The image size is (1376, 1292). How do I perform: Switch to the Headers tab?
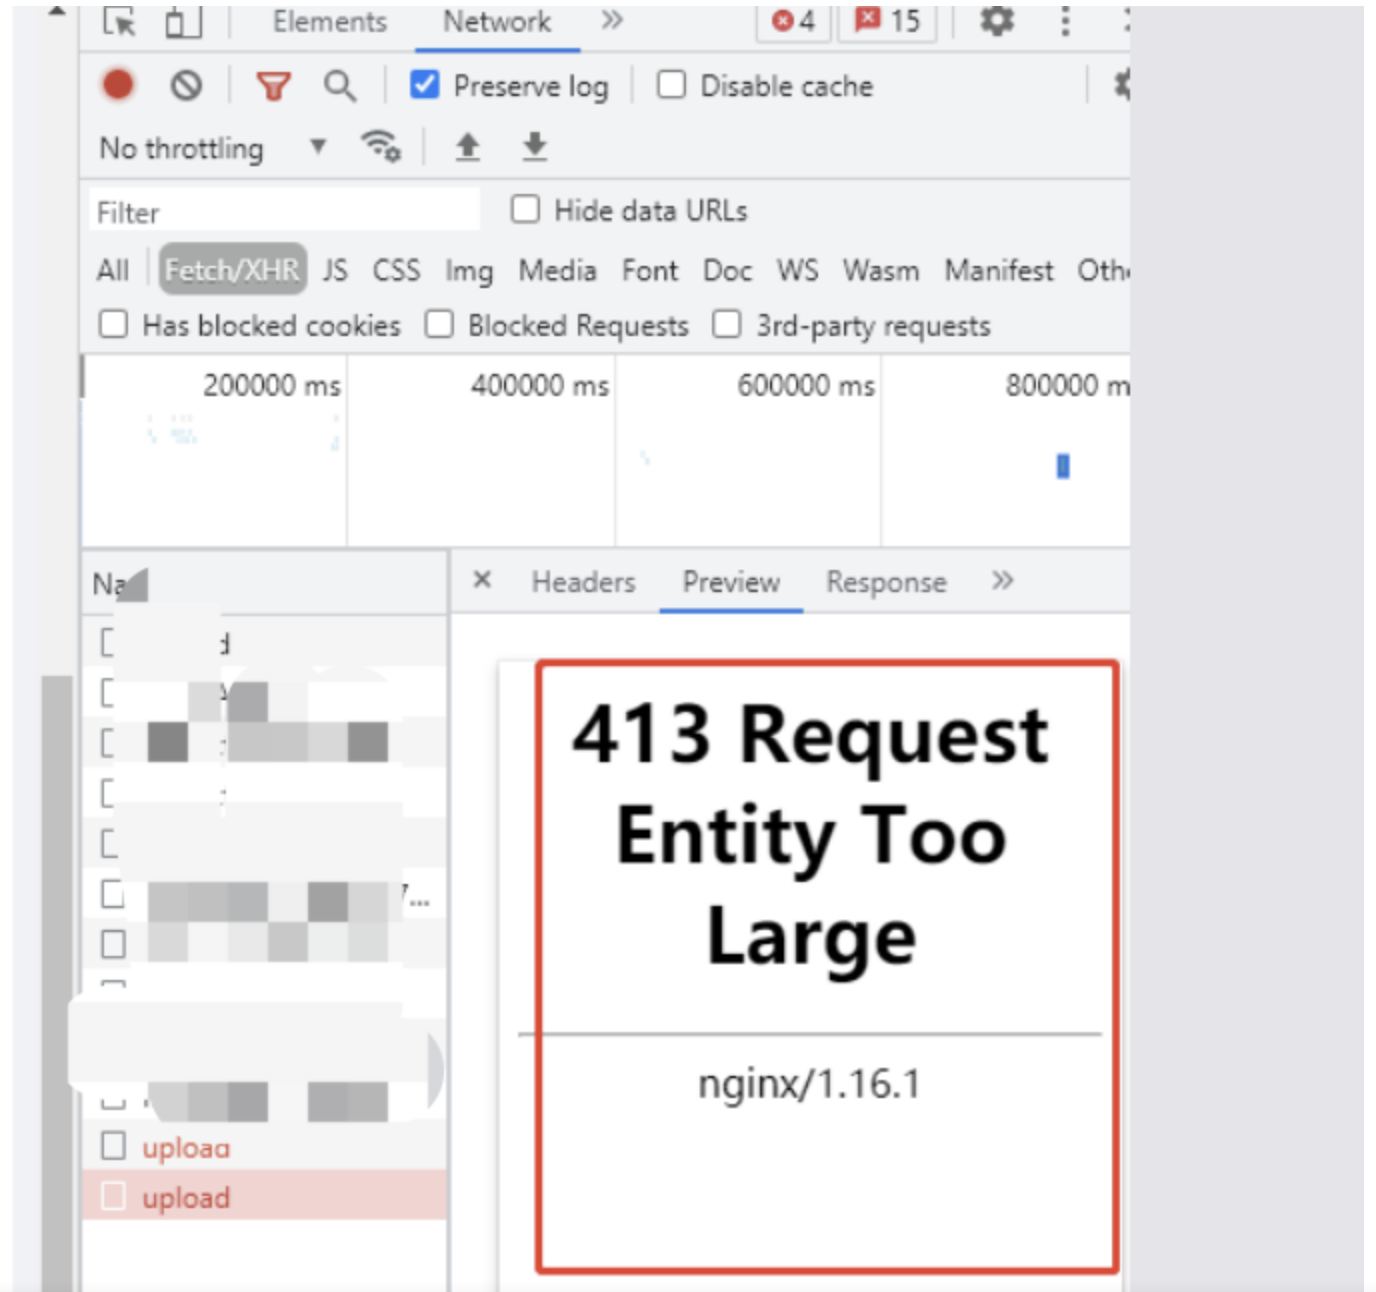click(x=583, y=582)
